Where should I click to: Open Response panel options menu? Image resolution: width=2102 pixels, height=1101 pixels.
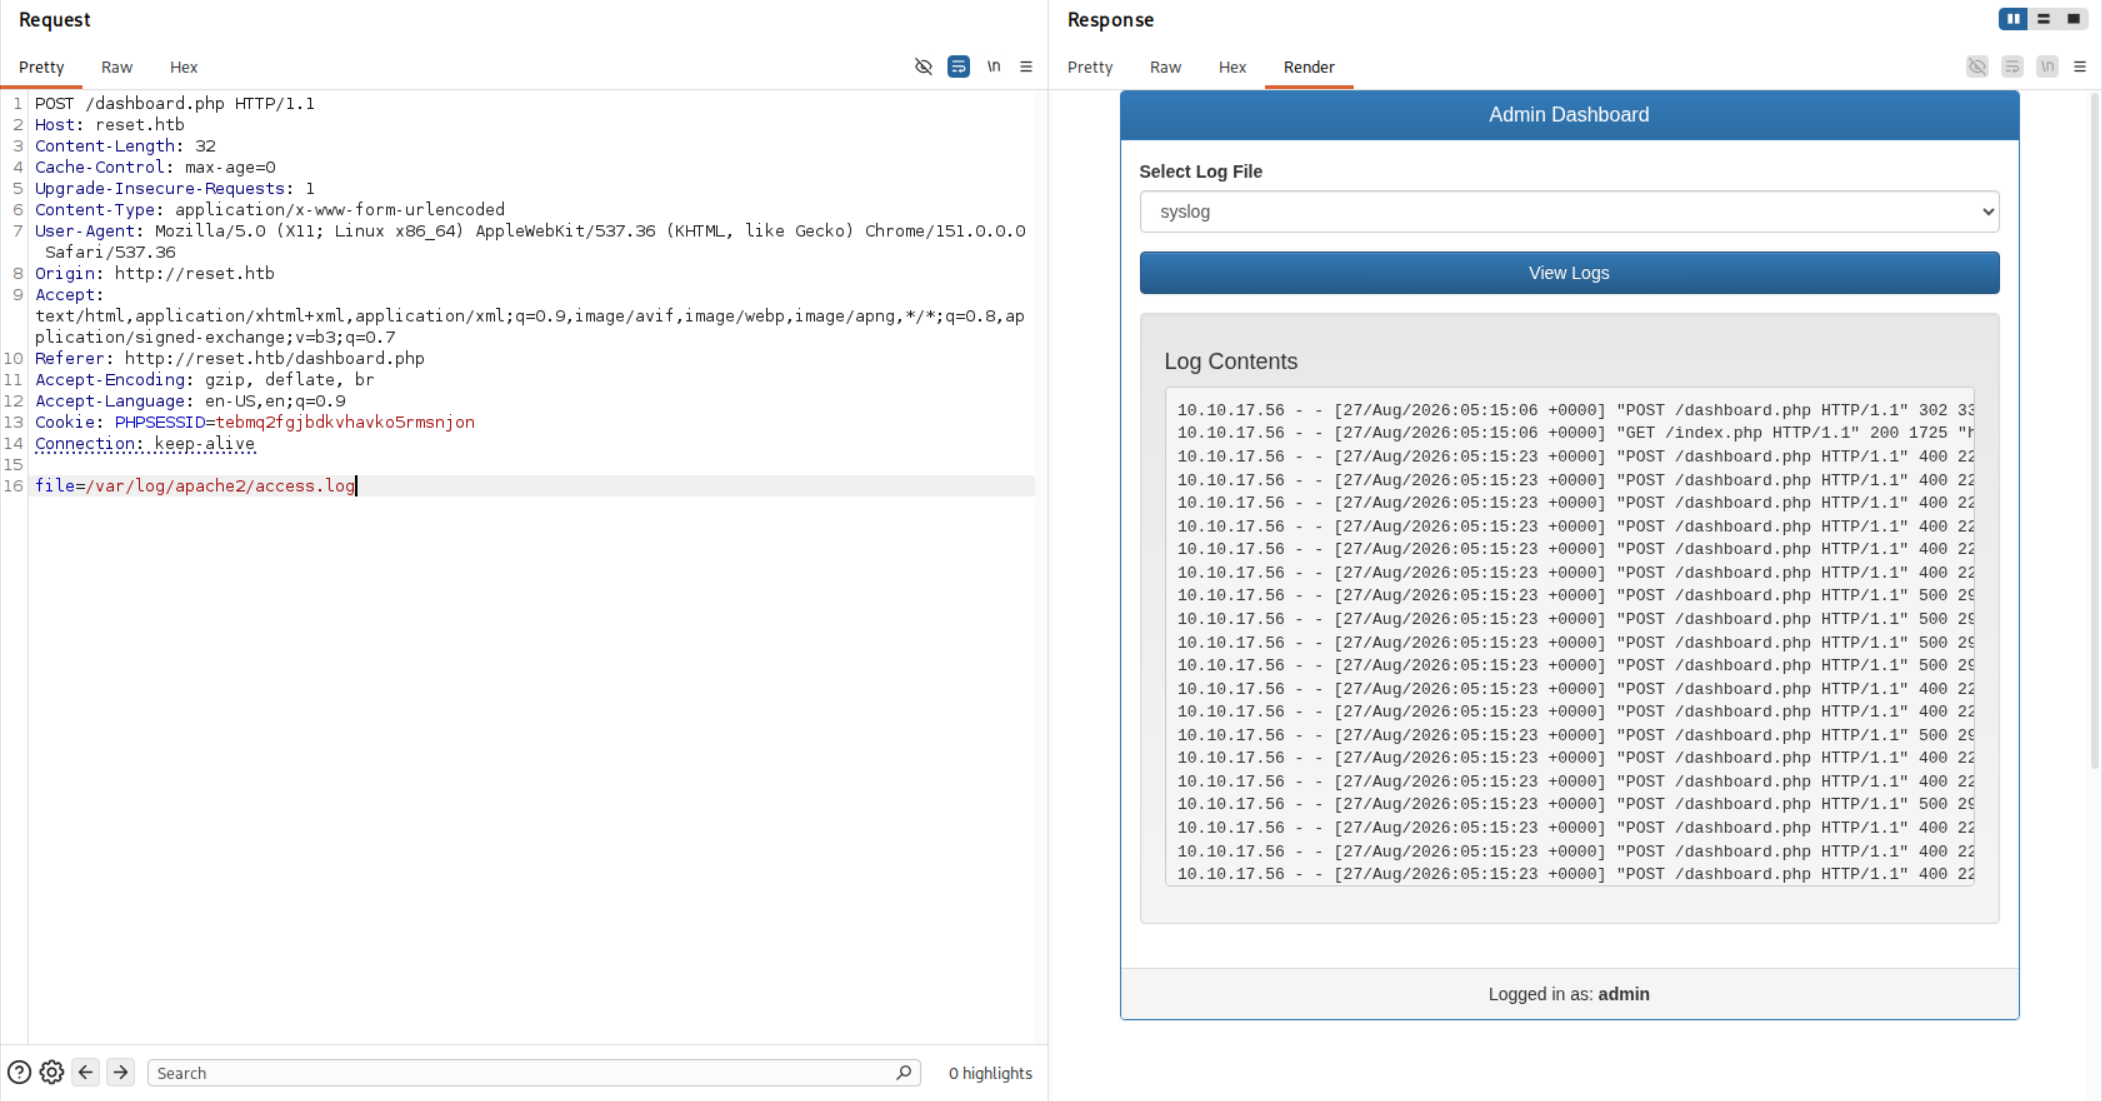coord(2080,67)
